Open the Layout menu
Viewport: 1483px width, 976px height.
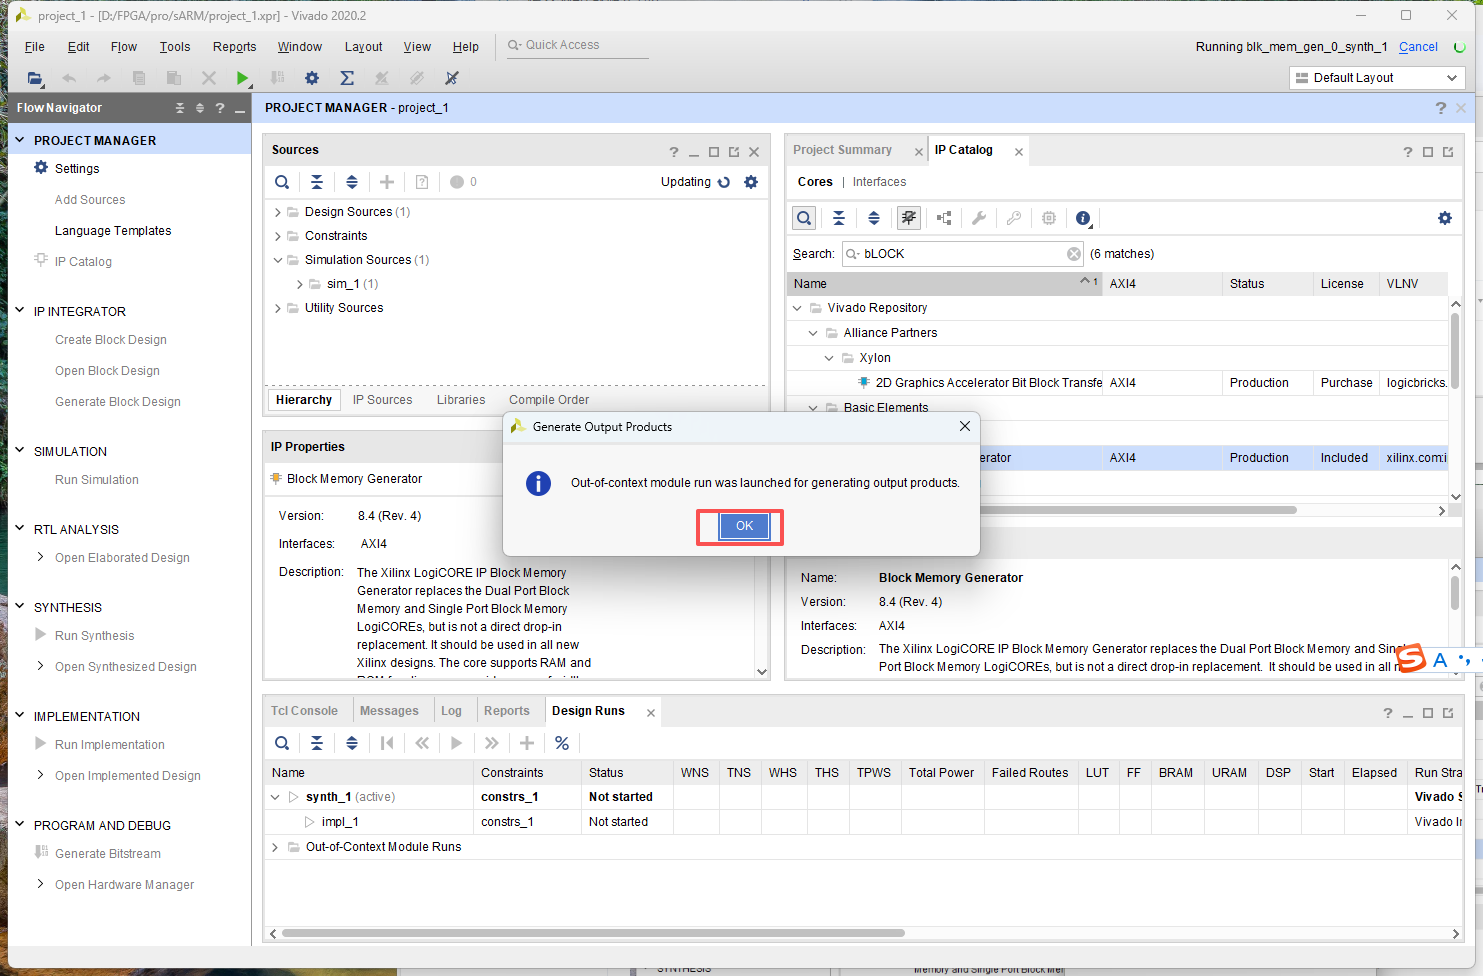[363, 47]
